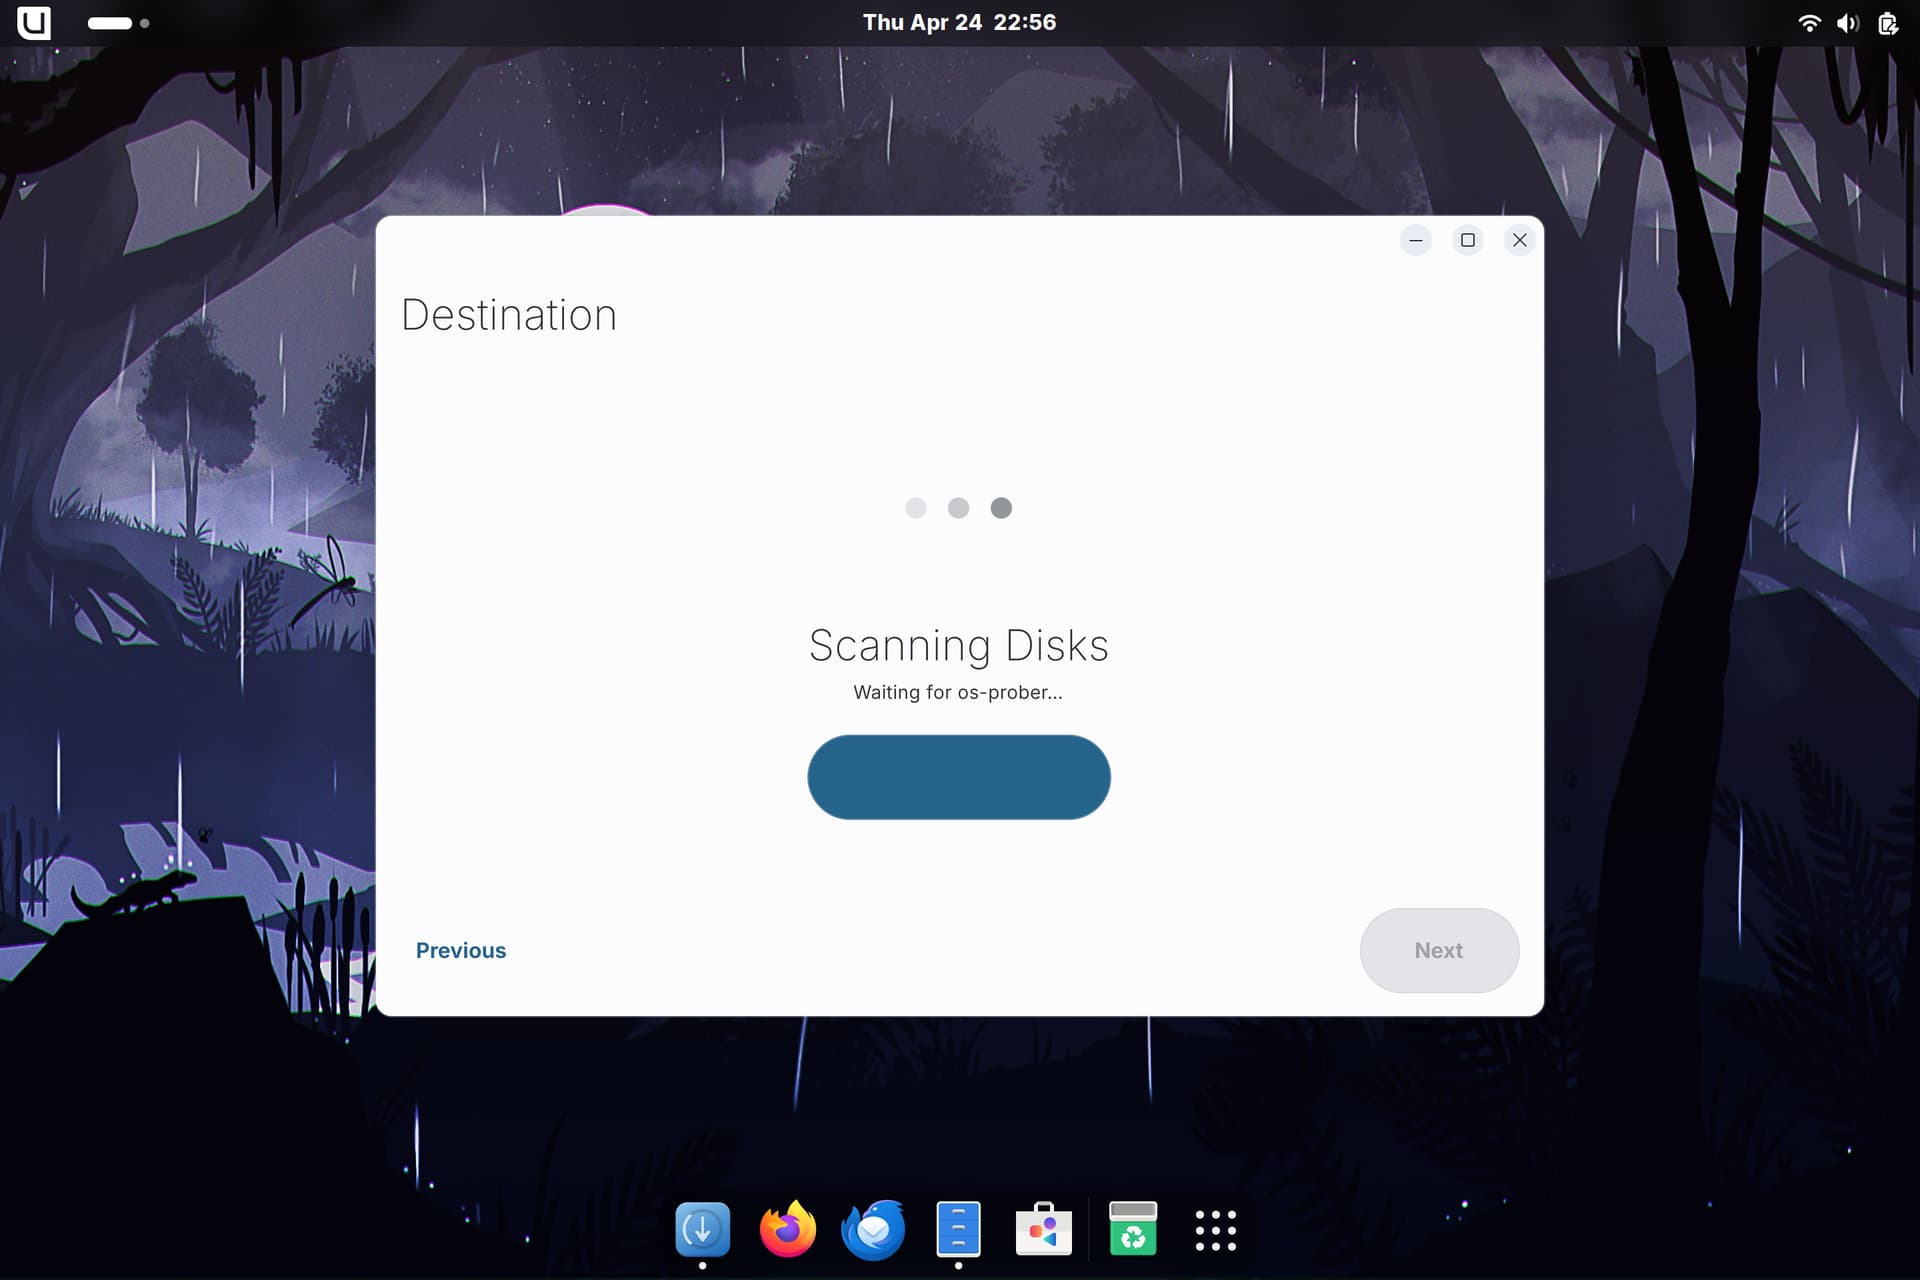
Task: Close the installer window
Action: click(x=1520, y=240)
